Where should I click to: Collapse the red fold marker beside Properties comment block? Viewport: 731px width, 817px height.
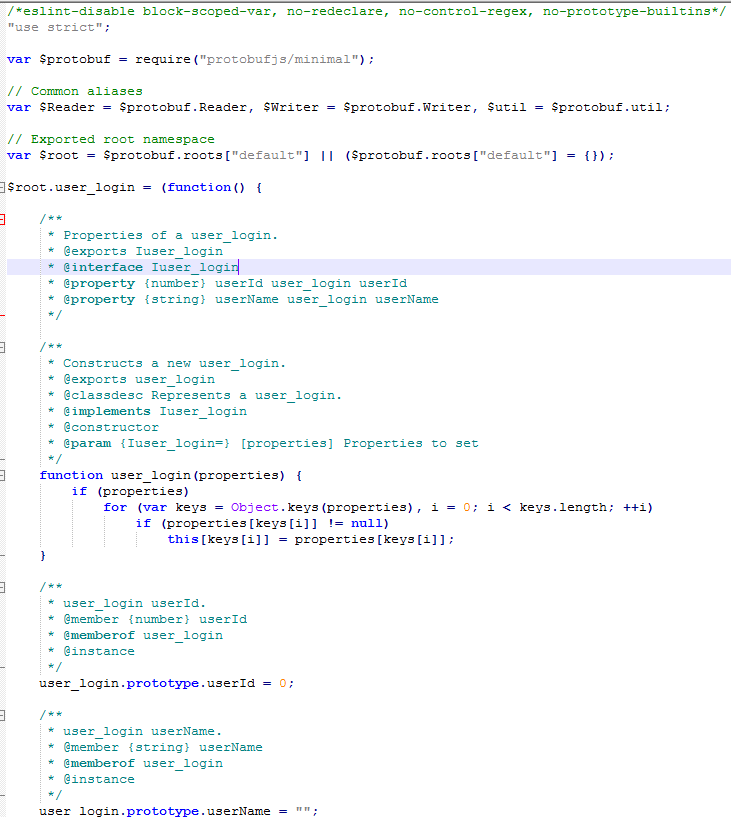(x=2, y=219)
